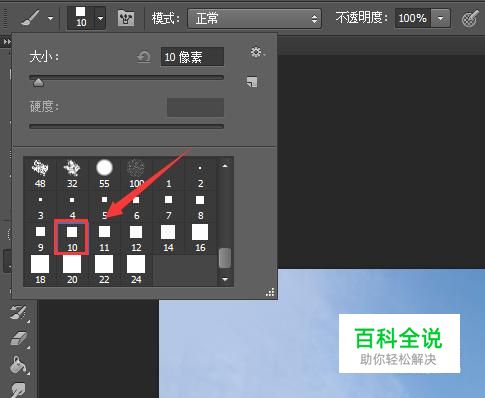
Task: Click the hardness value field
Action: click(195, 107)
